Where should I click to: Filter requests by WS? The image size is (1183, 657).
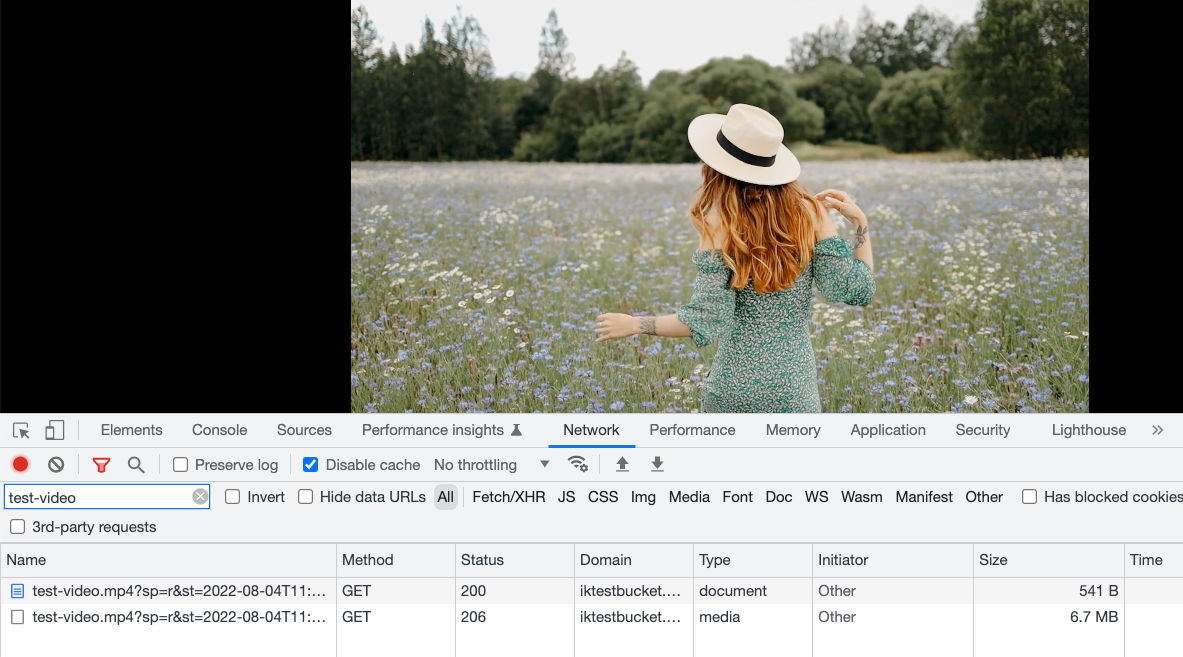(x=816, y=497)
